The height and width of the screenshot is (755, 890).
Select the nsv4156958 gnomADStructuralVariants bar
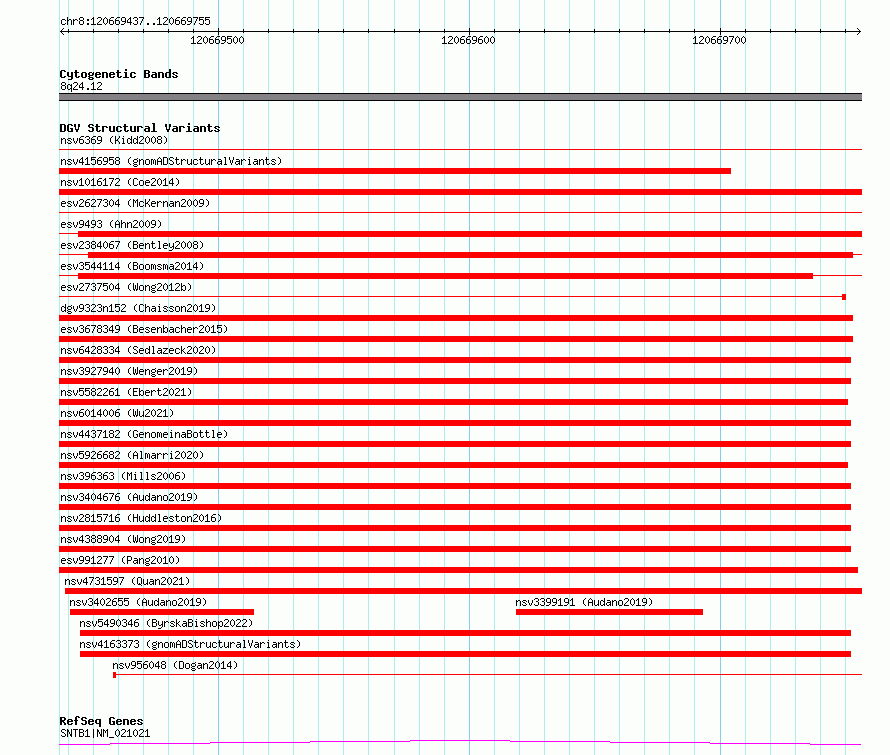tap(395, 171)
